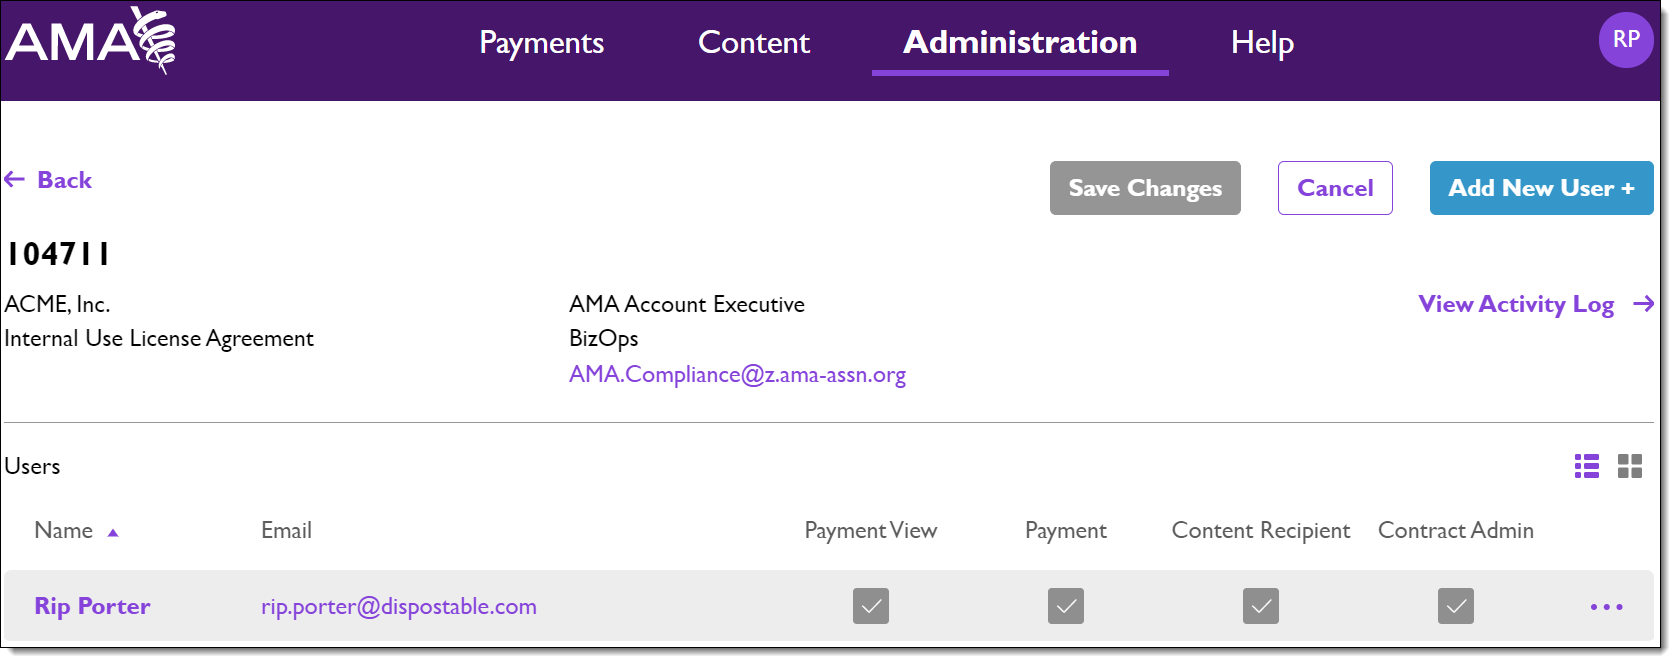Select the Administration tab
Viewport: 1676px width, 663px height.
pyautogui.click(x=1020, y=42)
